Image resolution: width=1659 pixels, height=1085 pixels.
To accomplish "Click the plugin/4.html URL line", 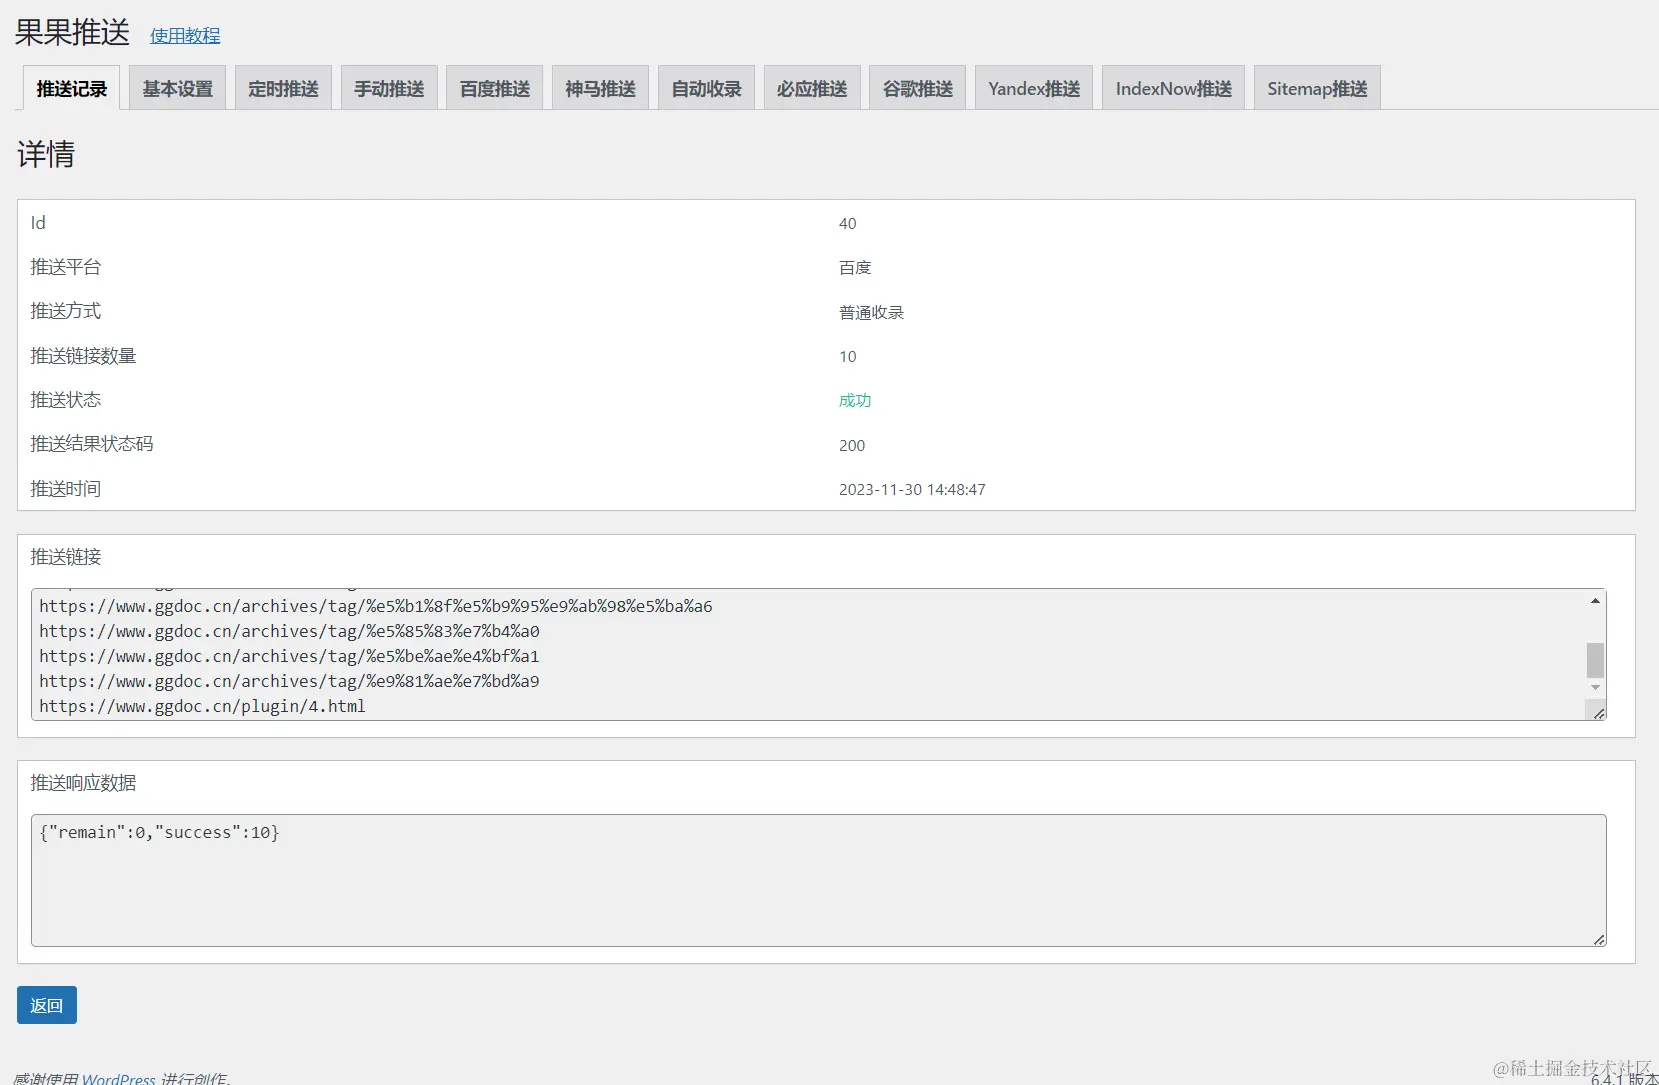I will click(202, 706).
